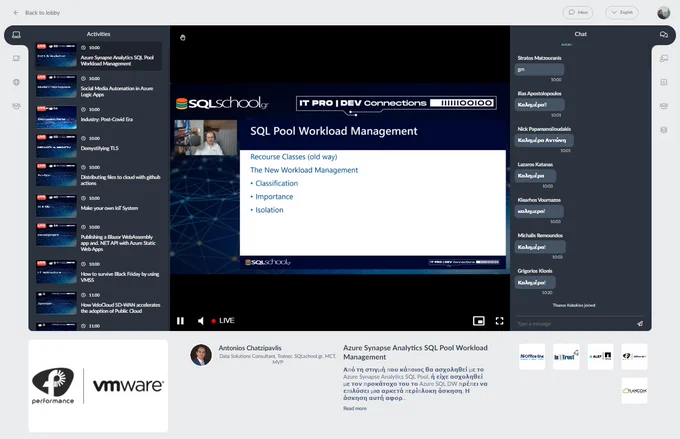This screenshot has width=680, height=439.
Task: Go back to lobby arrow
Action: click(x=16, y=13)
